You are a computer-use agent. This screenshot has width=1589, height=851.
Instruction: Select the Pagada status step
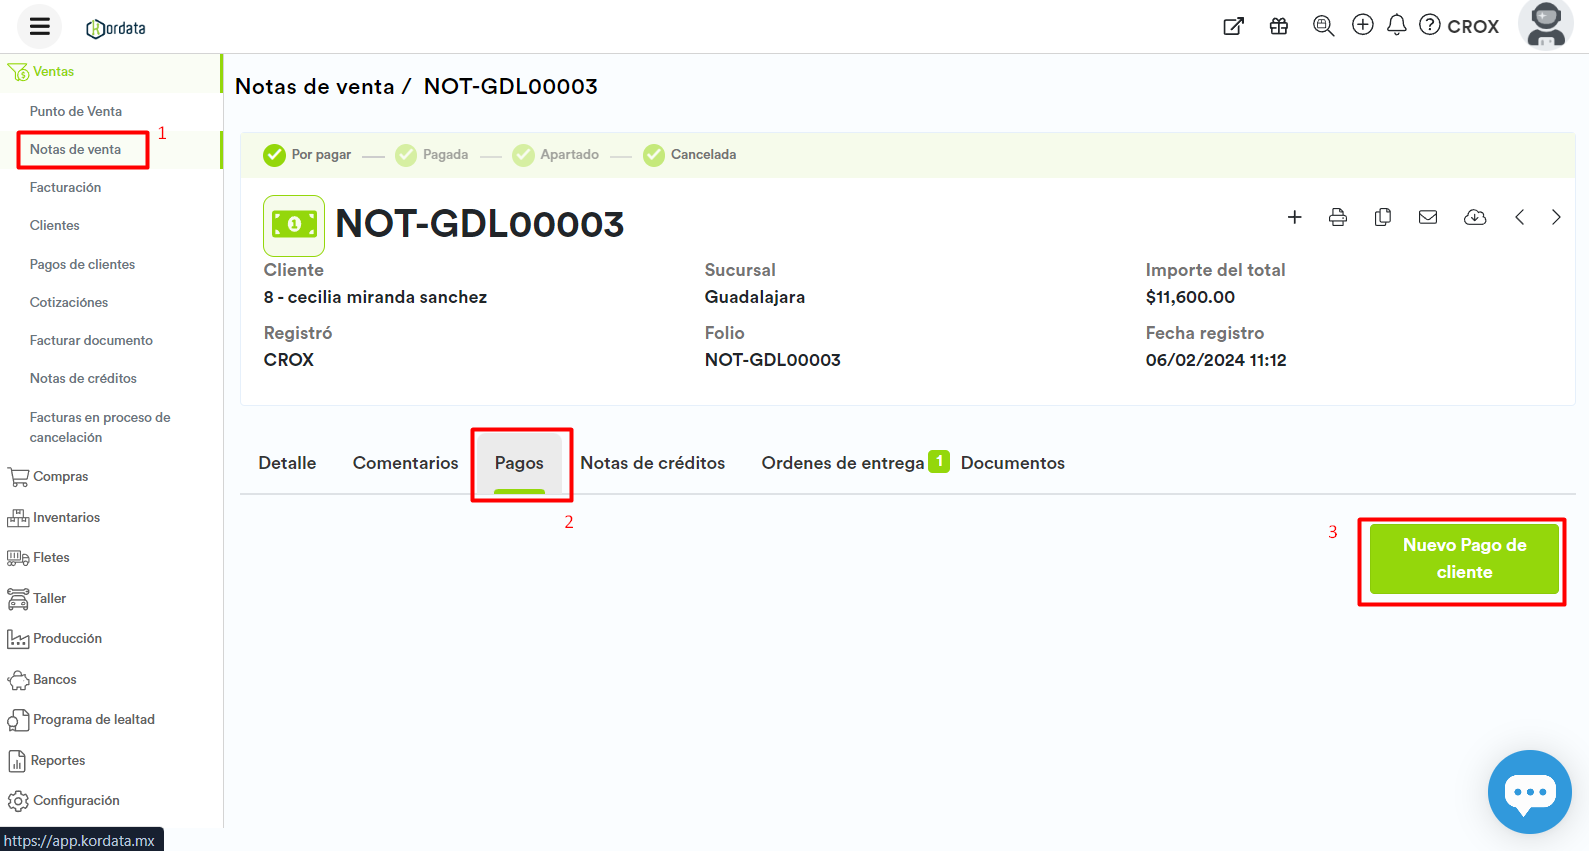click(x=433, y=155)
